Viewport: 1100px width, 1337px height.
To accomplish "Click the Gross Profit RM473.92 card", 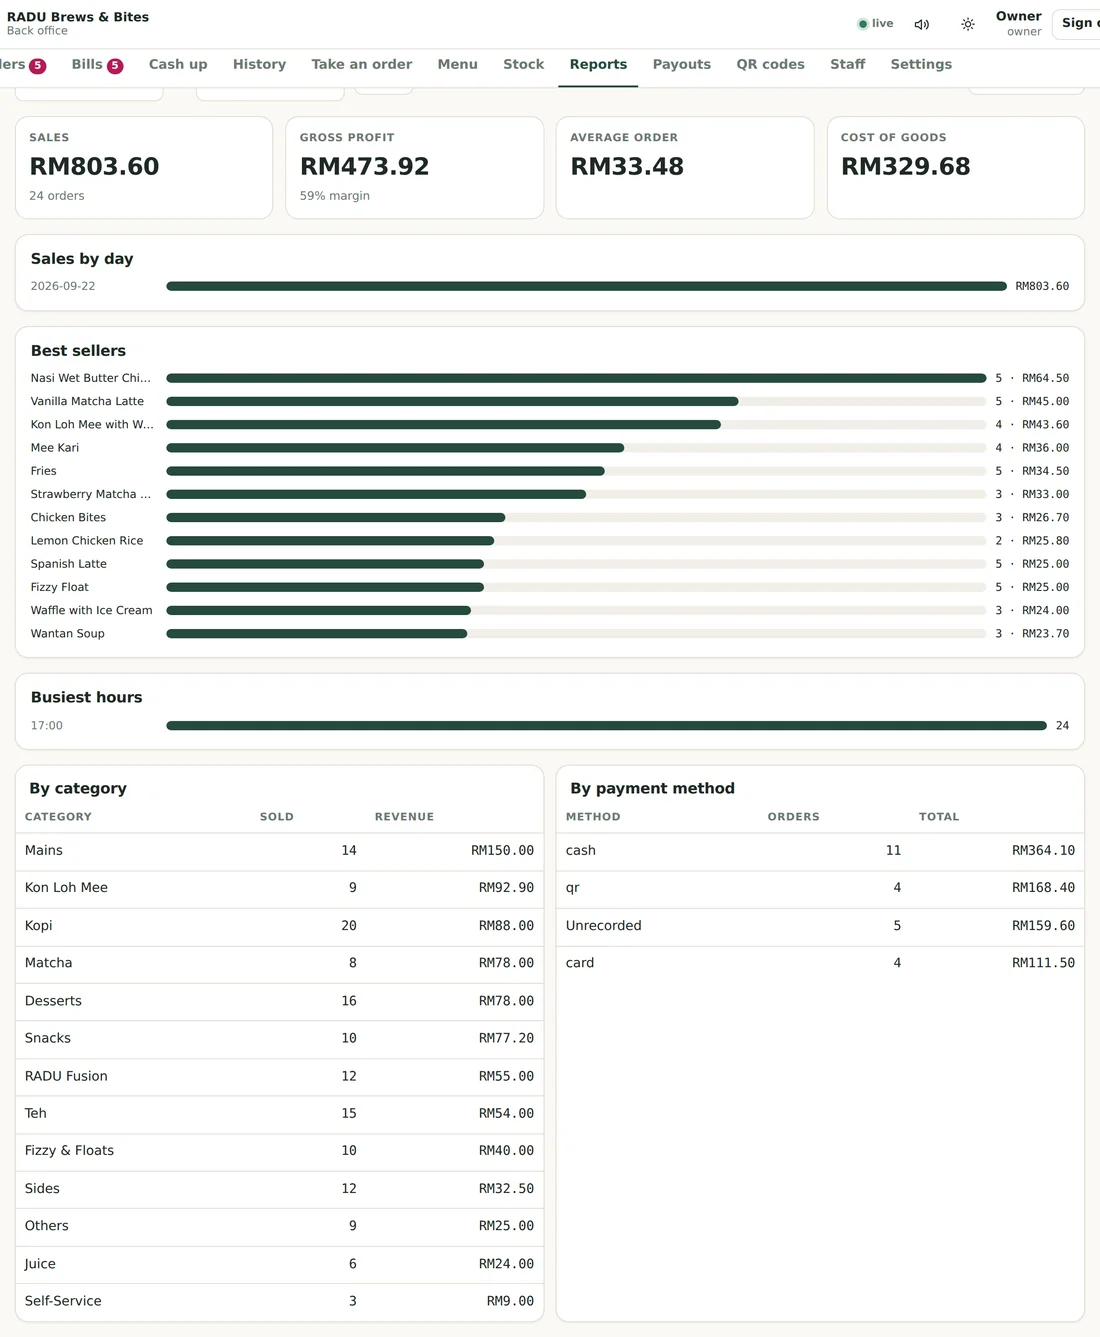I will (x=414, y=168).
